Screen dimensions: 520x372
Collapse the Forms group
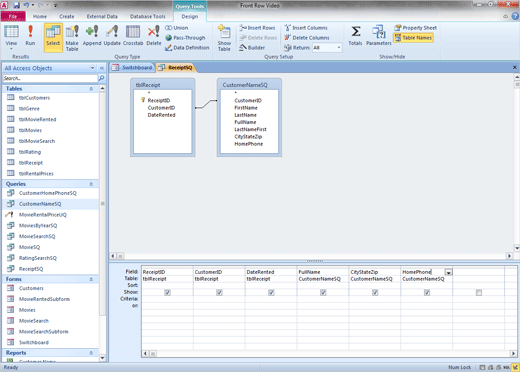[x=91, y=279]
